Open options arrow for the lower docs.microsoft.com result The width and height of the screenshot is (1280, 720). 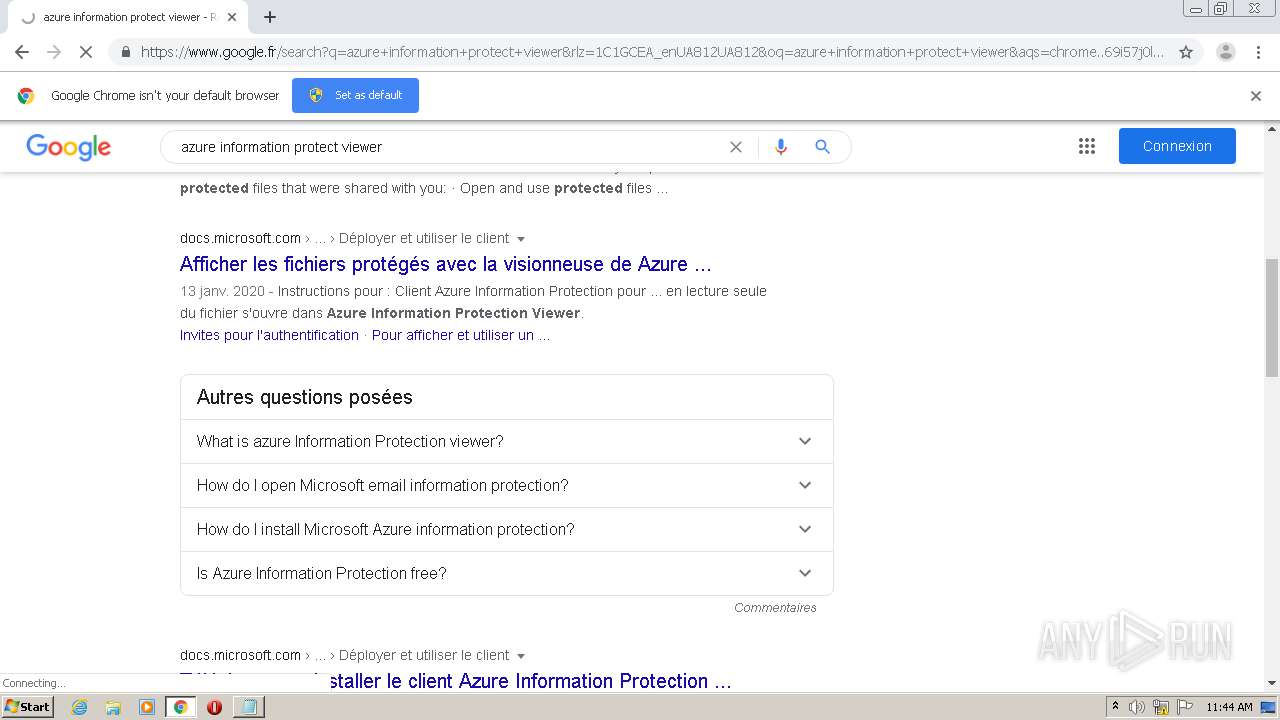pyautogui.click(x=521, y=656)
